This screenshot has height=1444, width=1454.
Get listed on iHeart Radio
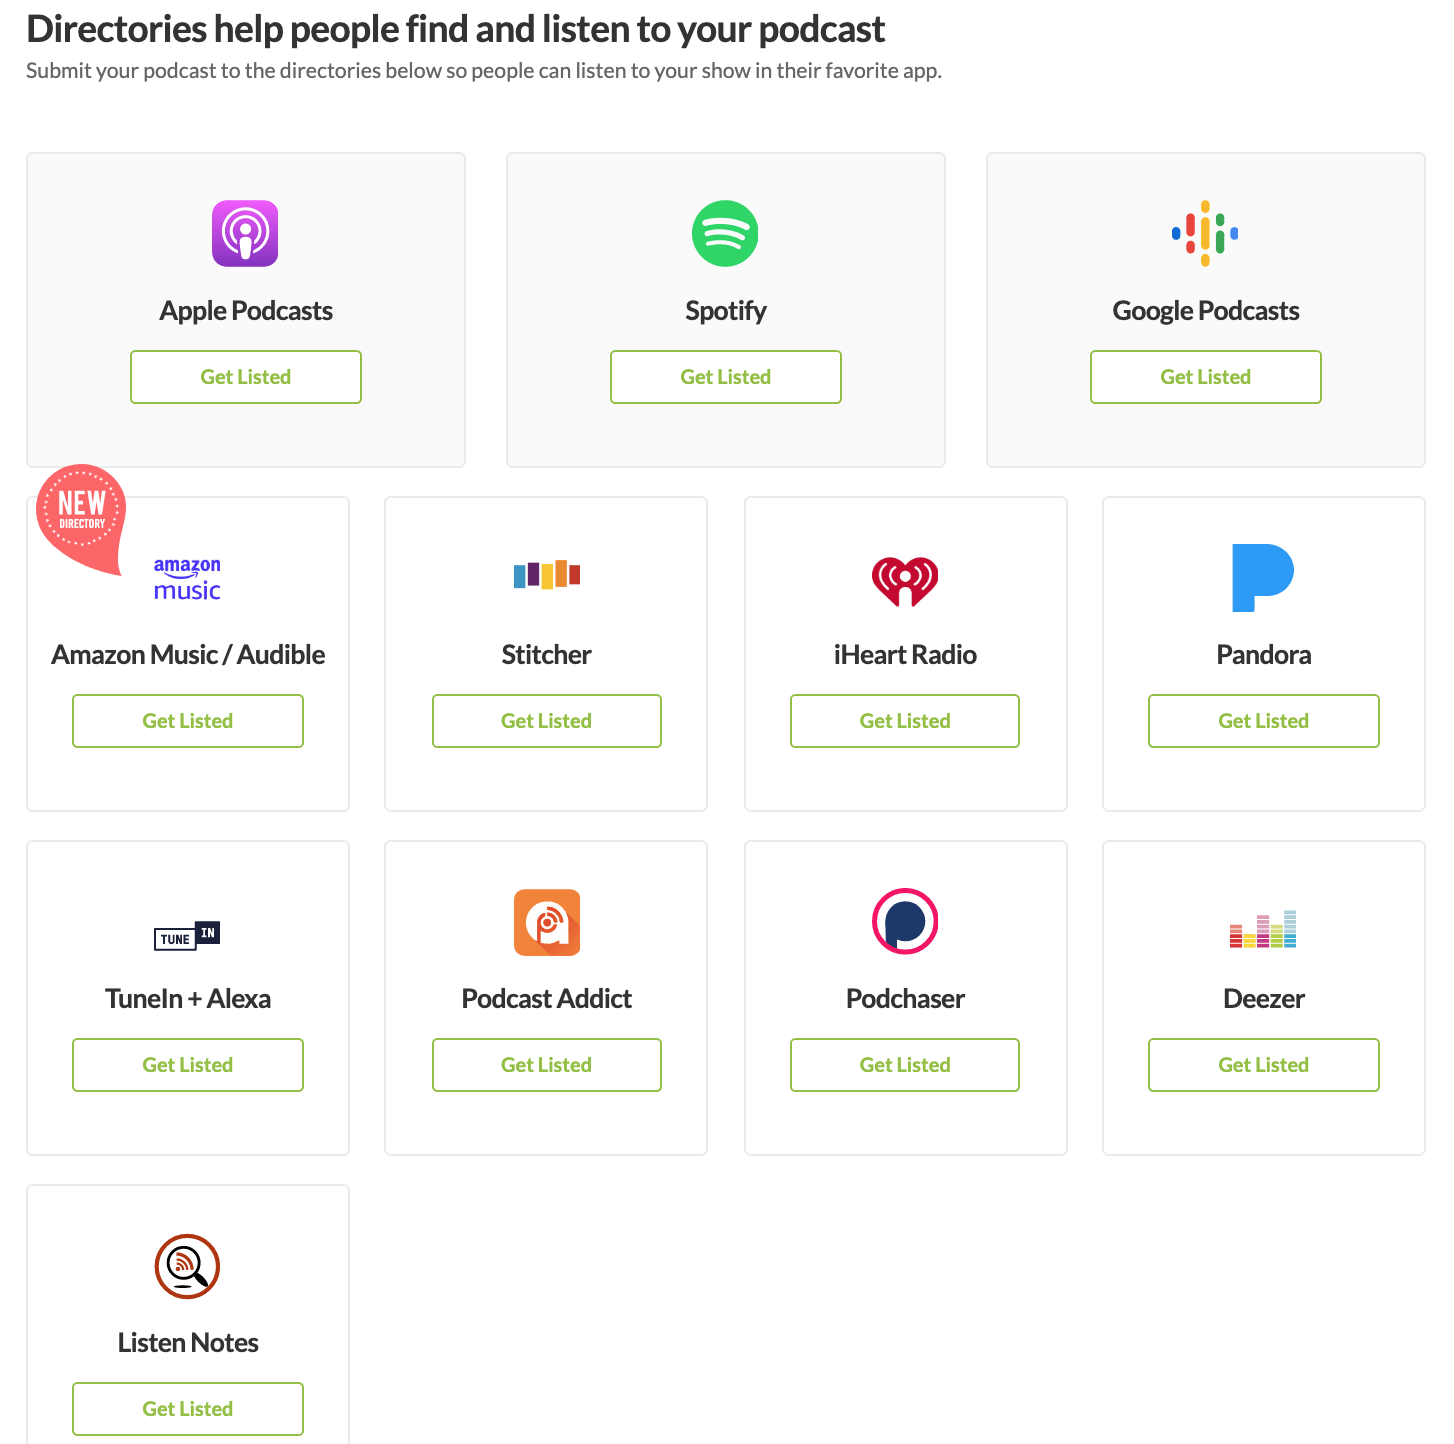click(905, 721)
